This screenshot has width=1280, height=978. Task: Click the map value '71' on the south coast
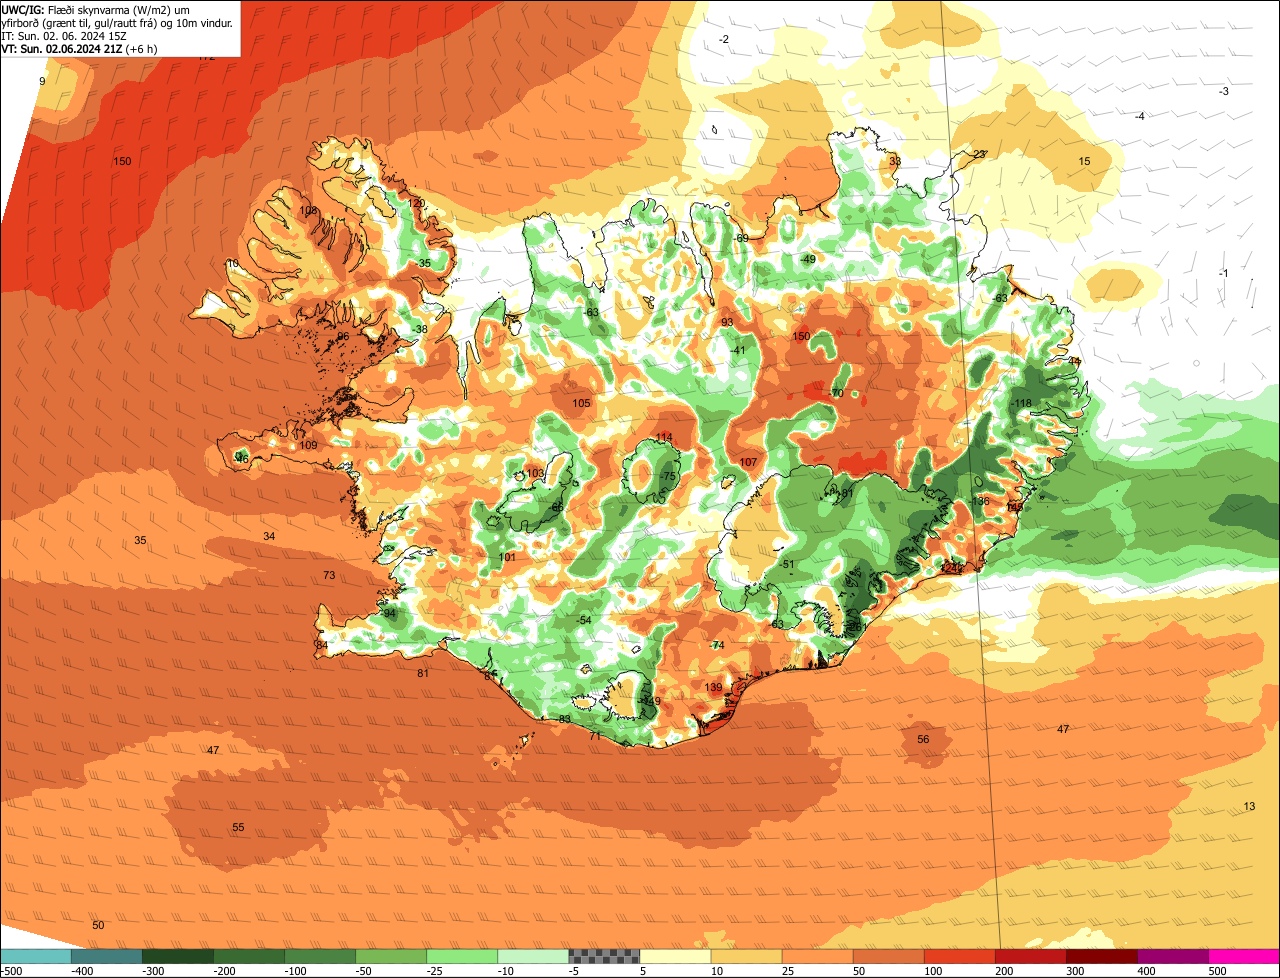point(595,736)
